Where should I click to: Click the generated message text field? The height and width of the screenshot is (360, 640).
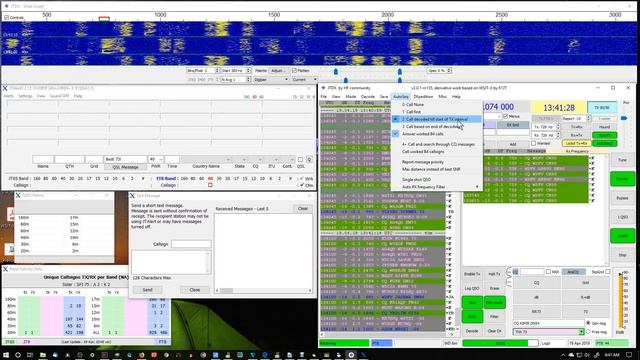(549, 323)
